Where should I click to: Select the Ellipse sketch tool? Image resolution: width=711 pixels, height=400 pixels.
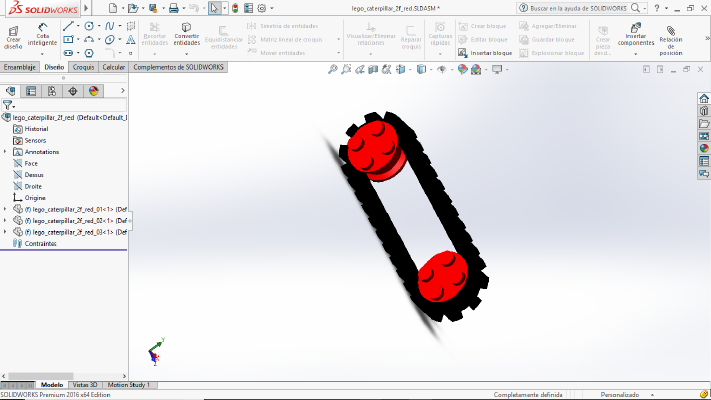[x=109, y=39]
